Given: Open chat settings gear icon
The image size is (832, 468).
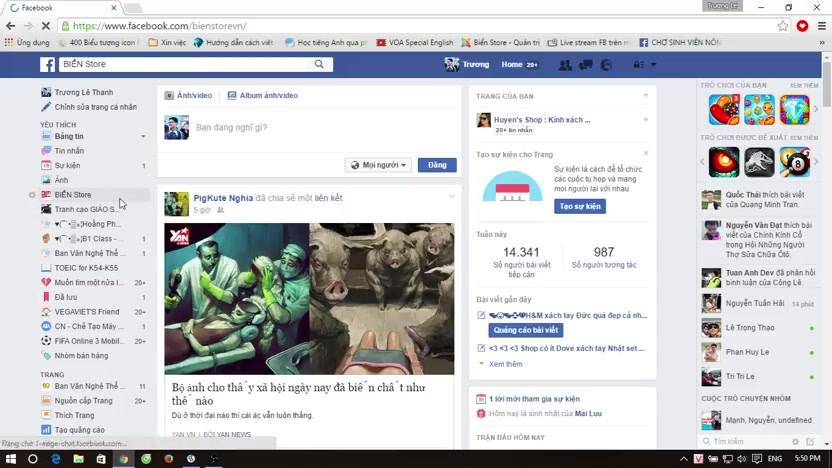Looking at the screenshot, I should pyautogui.click(x=795, y=441).
